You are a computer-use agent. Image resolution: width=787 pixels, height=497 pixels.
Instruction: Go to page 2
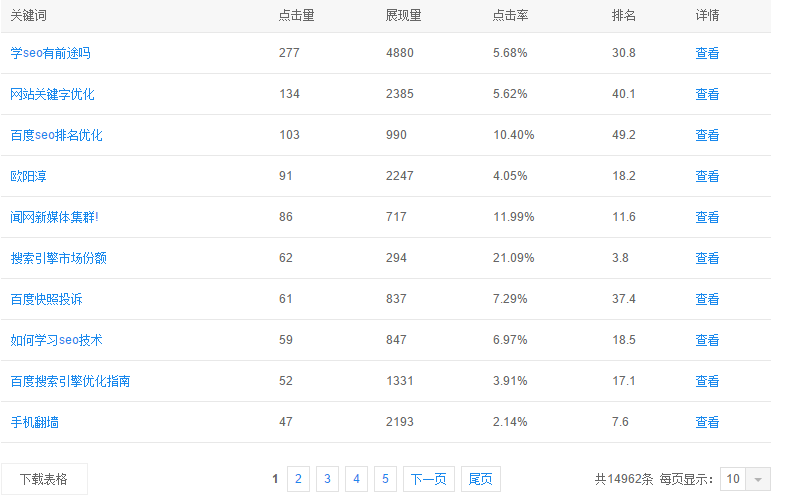298,479
